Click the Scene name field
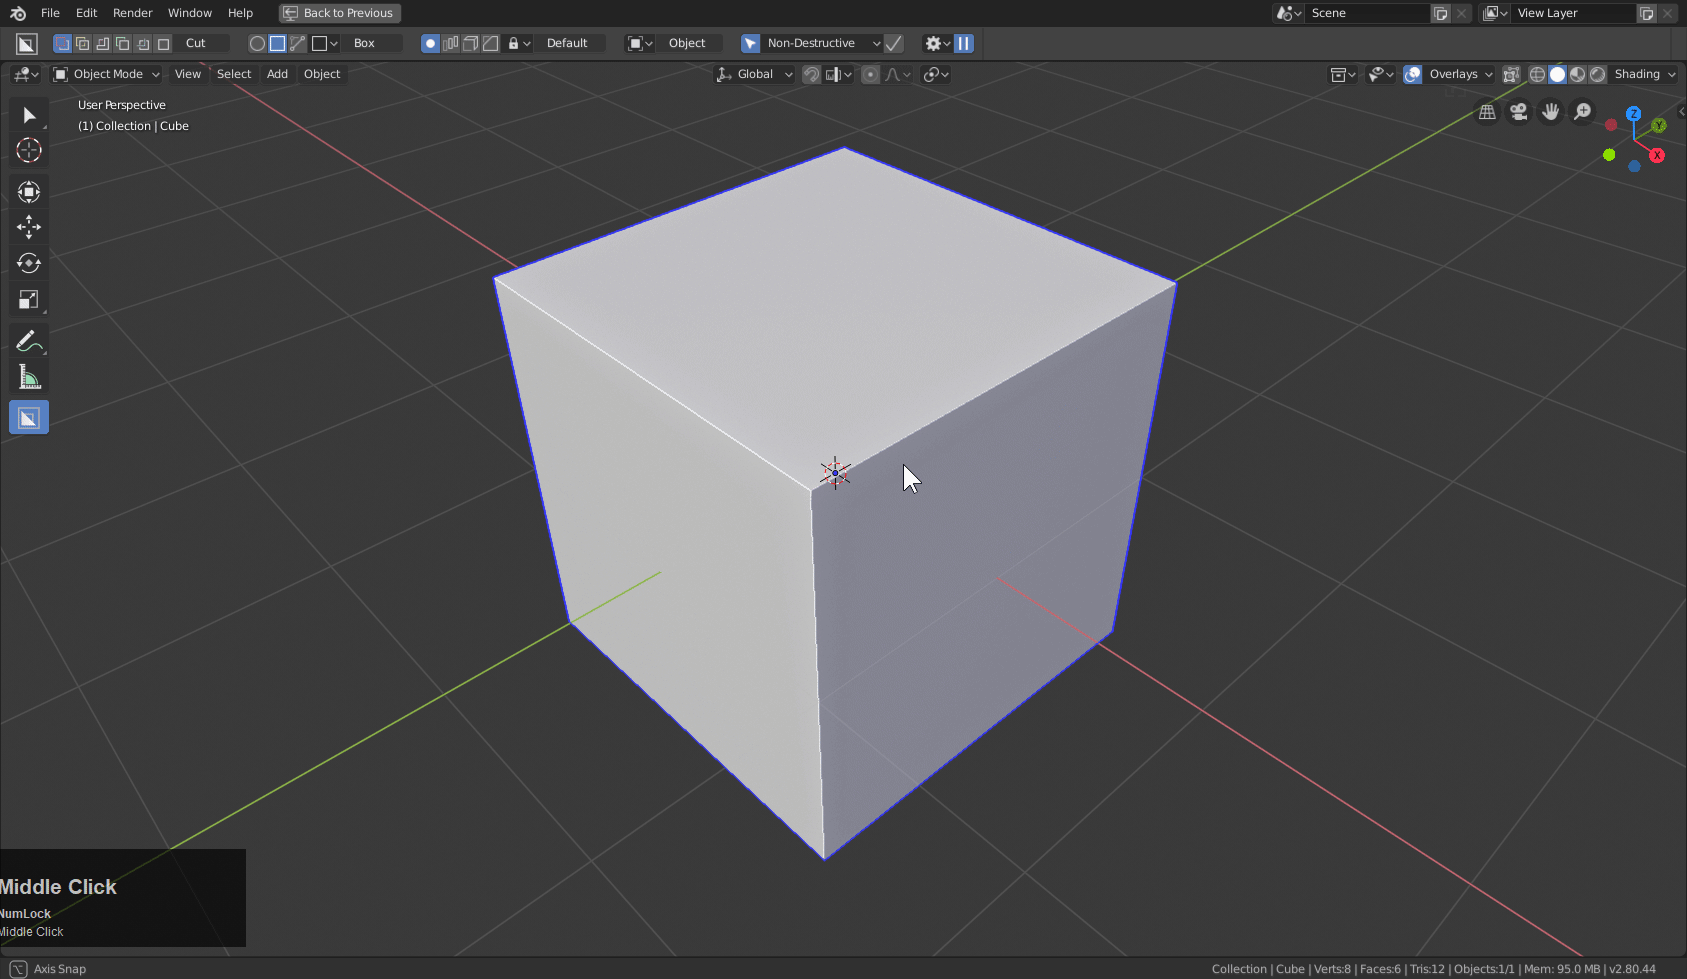The width and height of the screenshot is (1687, 979). (x=1366, y=13)
